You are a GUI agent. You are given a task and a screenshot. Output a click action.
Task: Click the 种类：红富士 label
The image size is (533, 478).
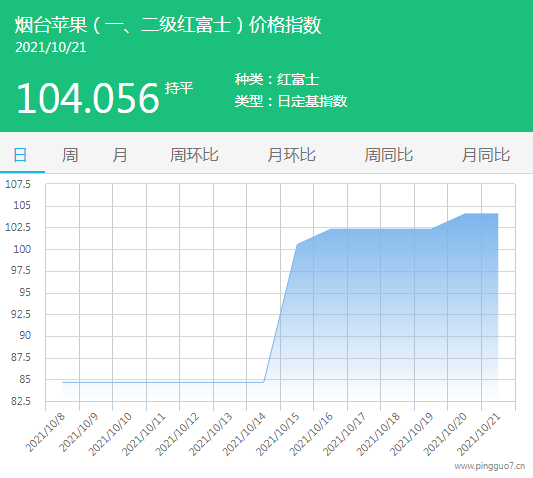(x=277, y=80)
